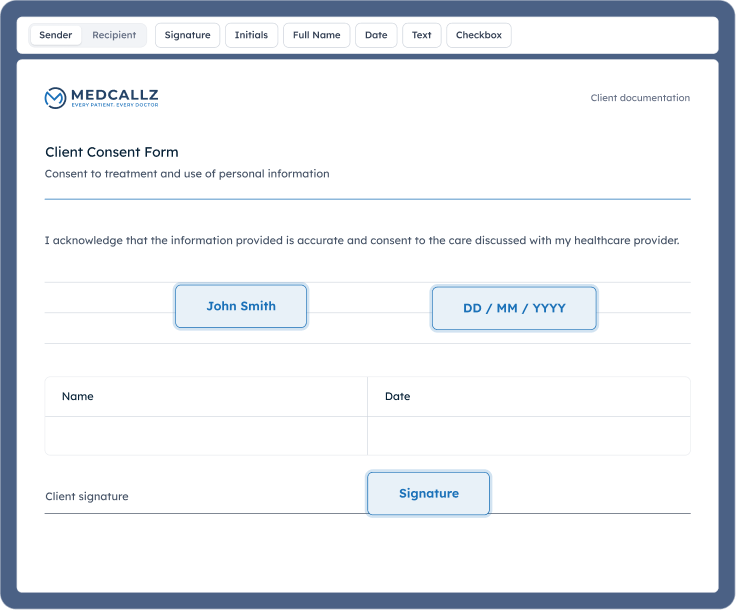
Task: Click 'Consent to treatment and use of personal information'
Action: (187, 174)
